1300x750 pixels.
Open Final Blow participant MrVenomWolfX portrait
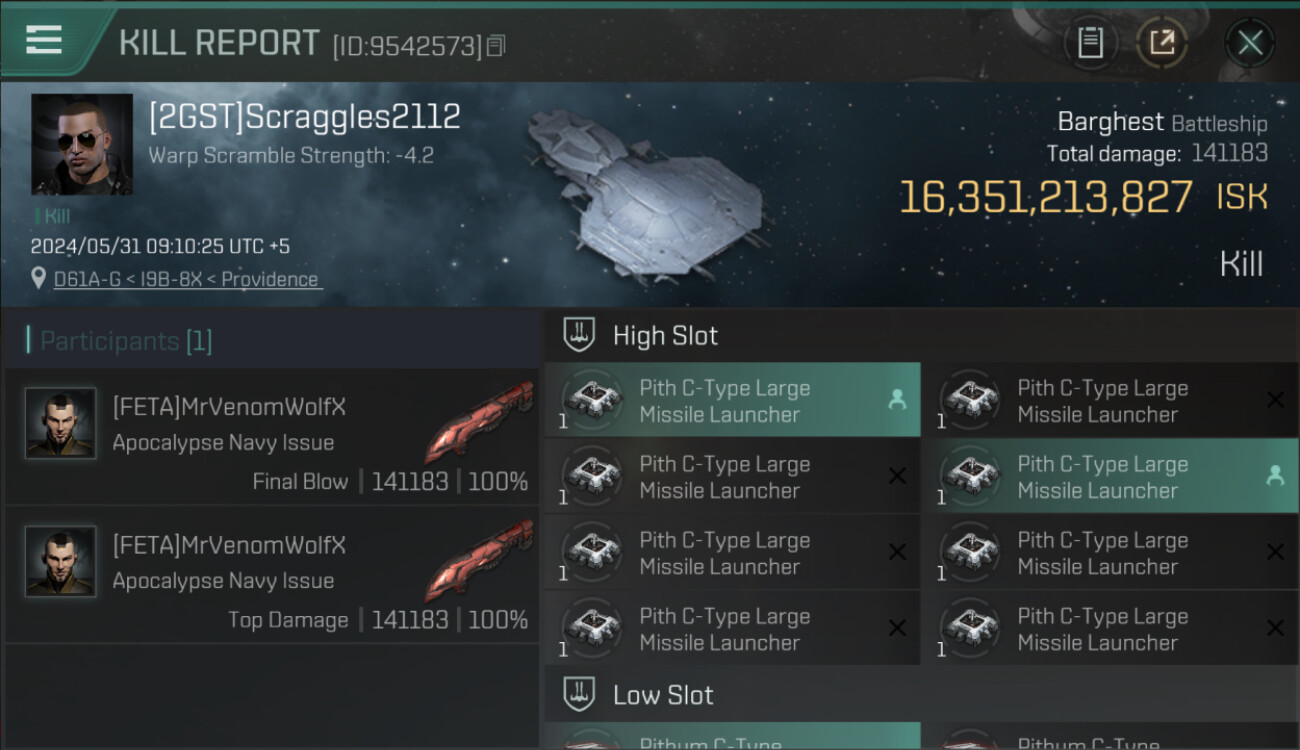(x=61, y=423)
